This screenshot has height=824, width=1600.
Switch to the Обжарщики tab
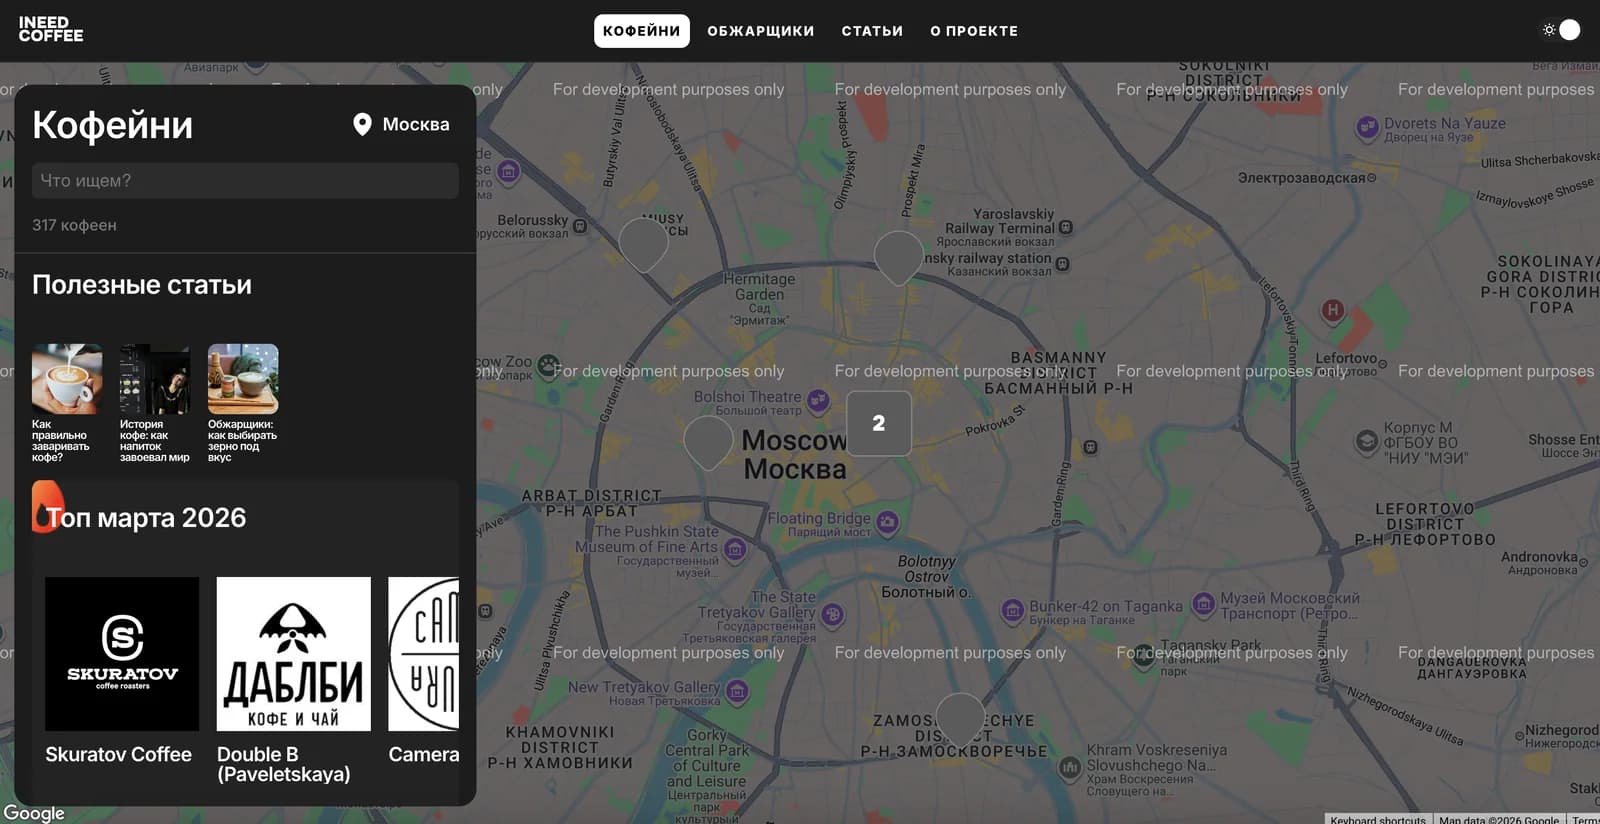click(760, 31)
